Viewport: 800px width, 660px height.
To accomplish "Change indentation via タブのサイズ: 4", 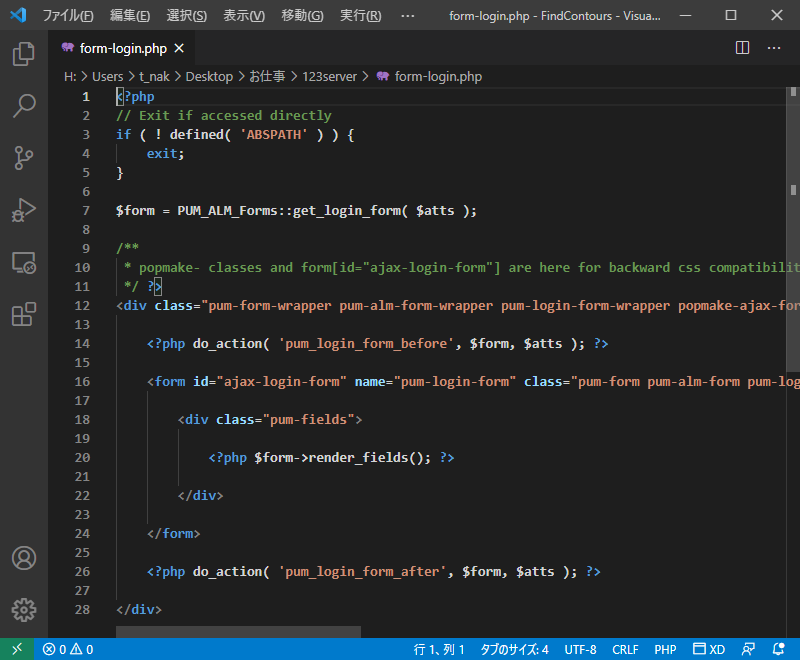I will [x=514, y=649].
